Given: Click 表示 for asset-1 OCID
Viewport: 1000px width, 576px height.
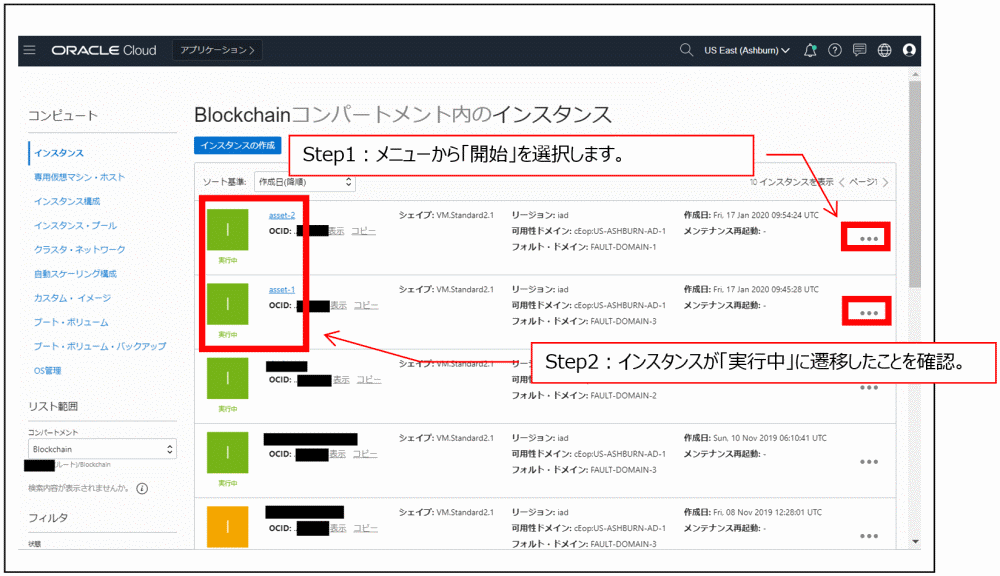Looking at the screenshot, I should (339, 306).
